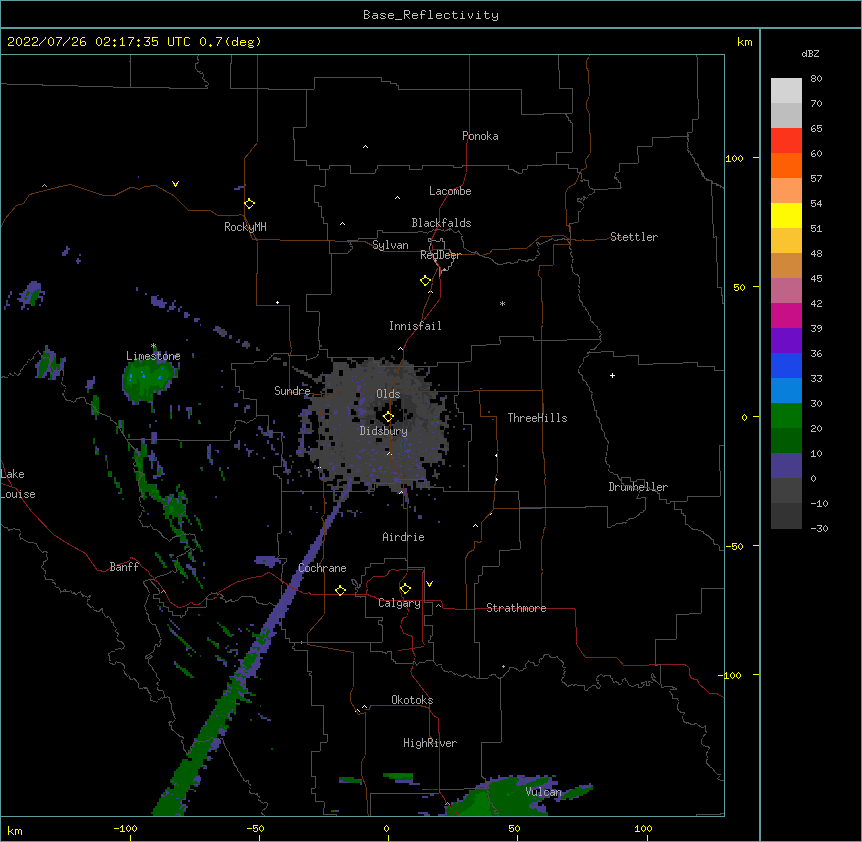The image size is (862, 842).
Task: Click the yellow diamond marker above Calgary
Action: pyautogui.click(x=405, y=589)
